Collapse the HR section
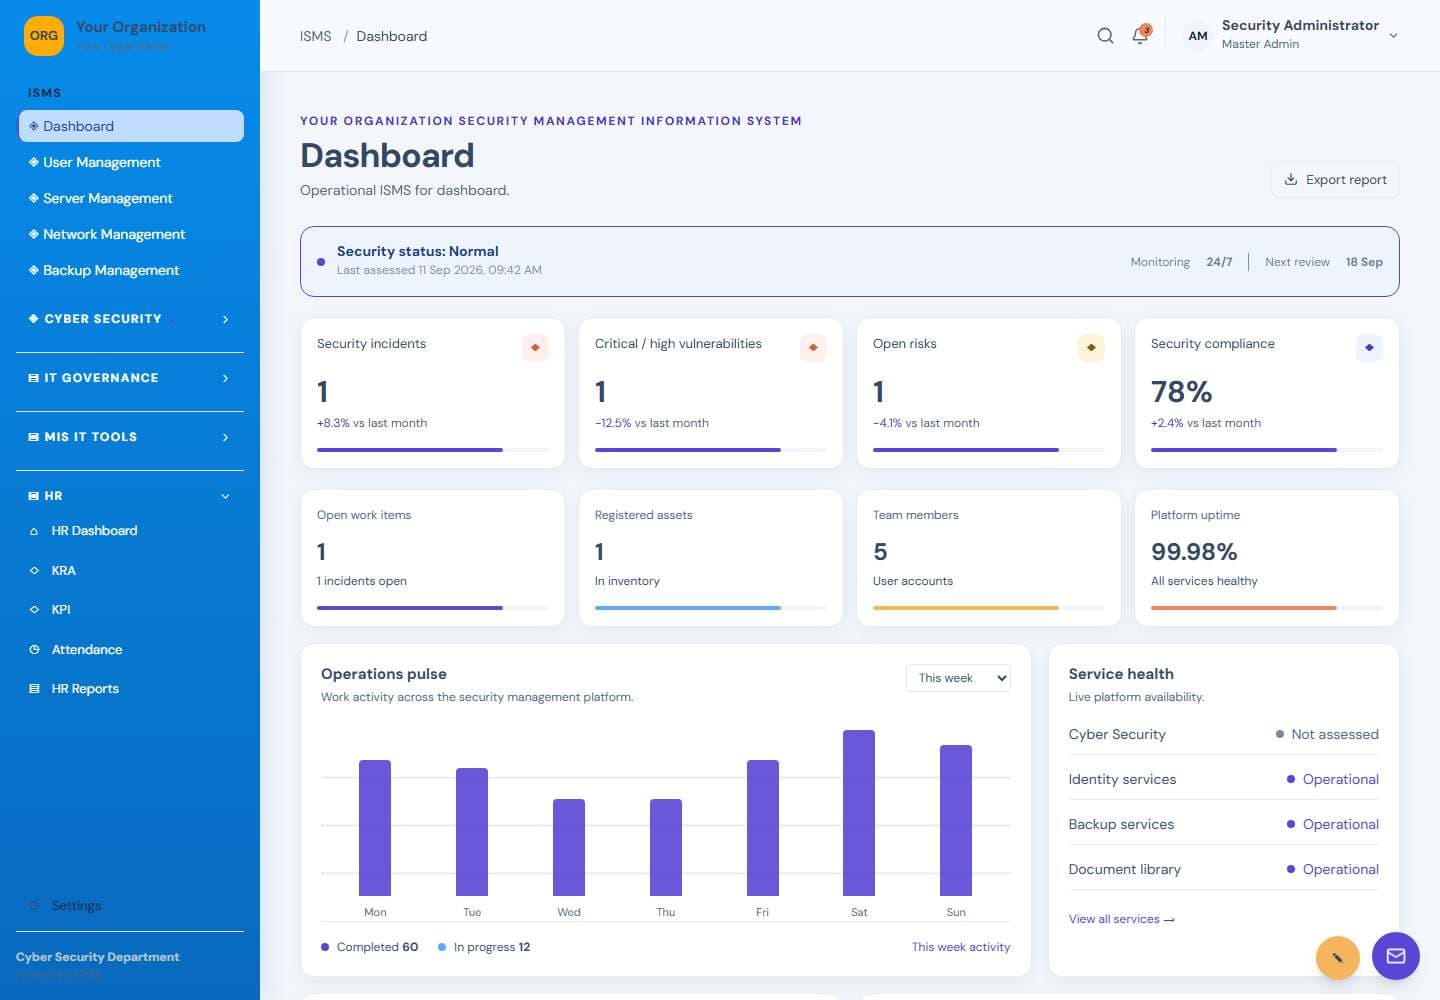Image resolution: width=1440 pixels, height=1000 pixels. [x=130, y=496]
